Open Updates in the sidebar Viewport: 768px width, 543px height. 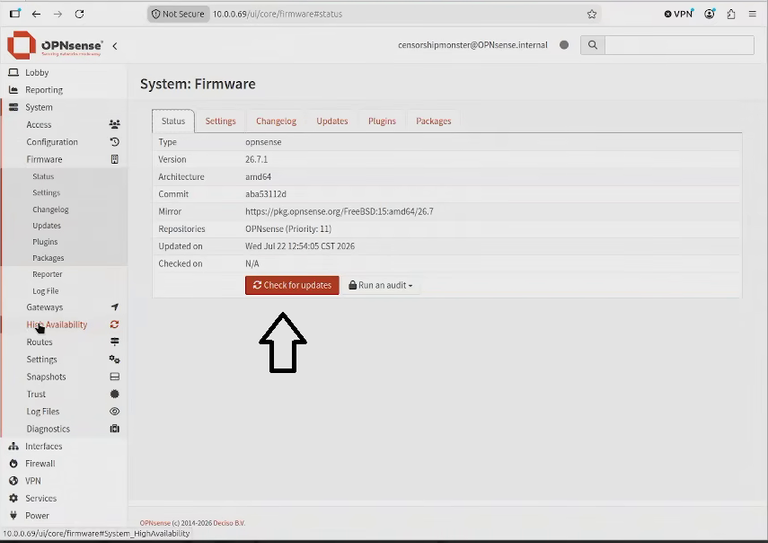pos(47,225)
